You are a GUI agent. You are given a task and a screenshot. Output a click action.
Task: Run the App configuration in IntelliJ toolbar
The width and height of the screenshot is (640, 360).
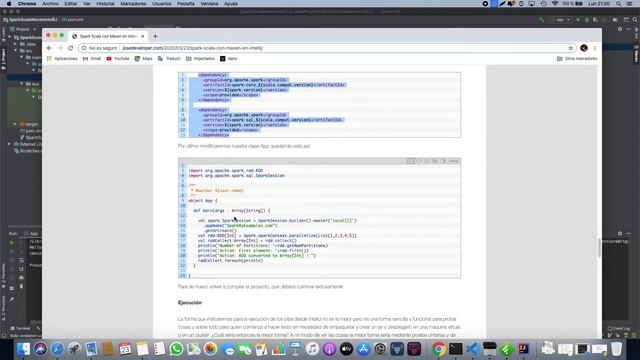click(x=578, y=20)
